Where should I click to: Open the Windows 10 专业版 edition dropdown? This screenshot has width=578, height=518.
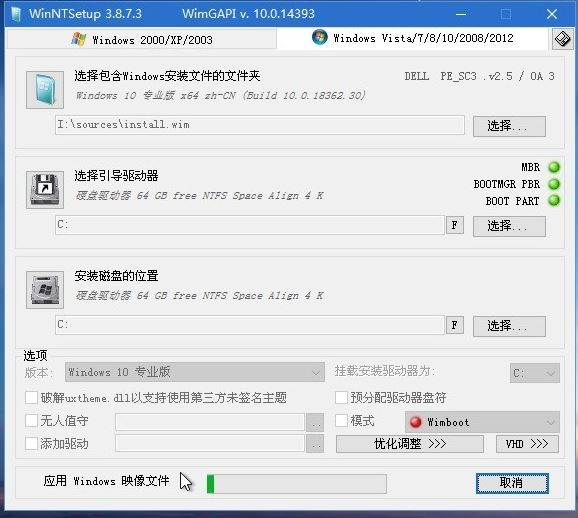click(x=195, y=372)
